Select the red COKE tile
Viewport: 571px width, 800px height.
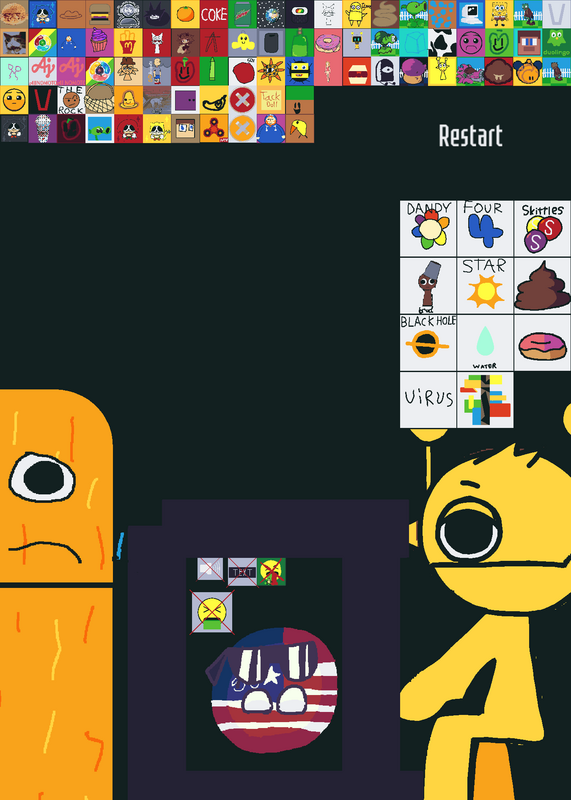pyautogui.click(x=214, y=14)
